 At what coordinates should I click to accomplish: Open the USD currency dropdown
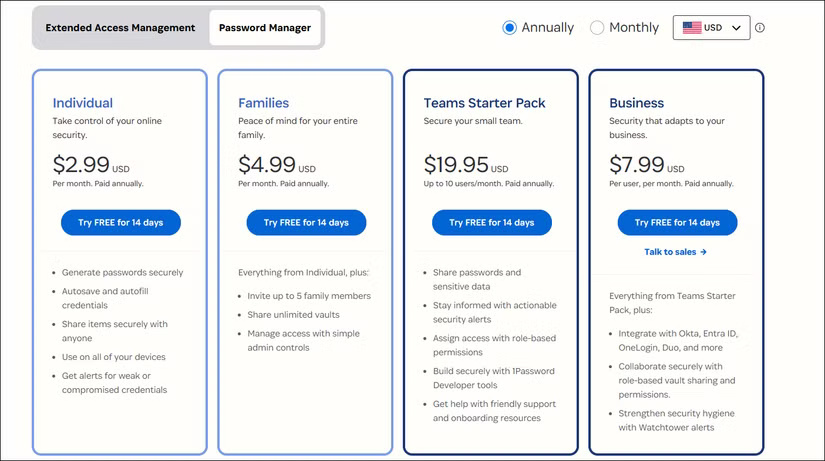pyautogui.click(x=713, y=28)
